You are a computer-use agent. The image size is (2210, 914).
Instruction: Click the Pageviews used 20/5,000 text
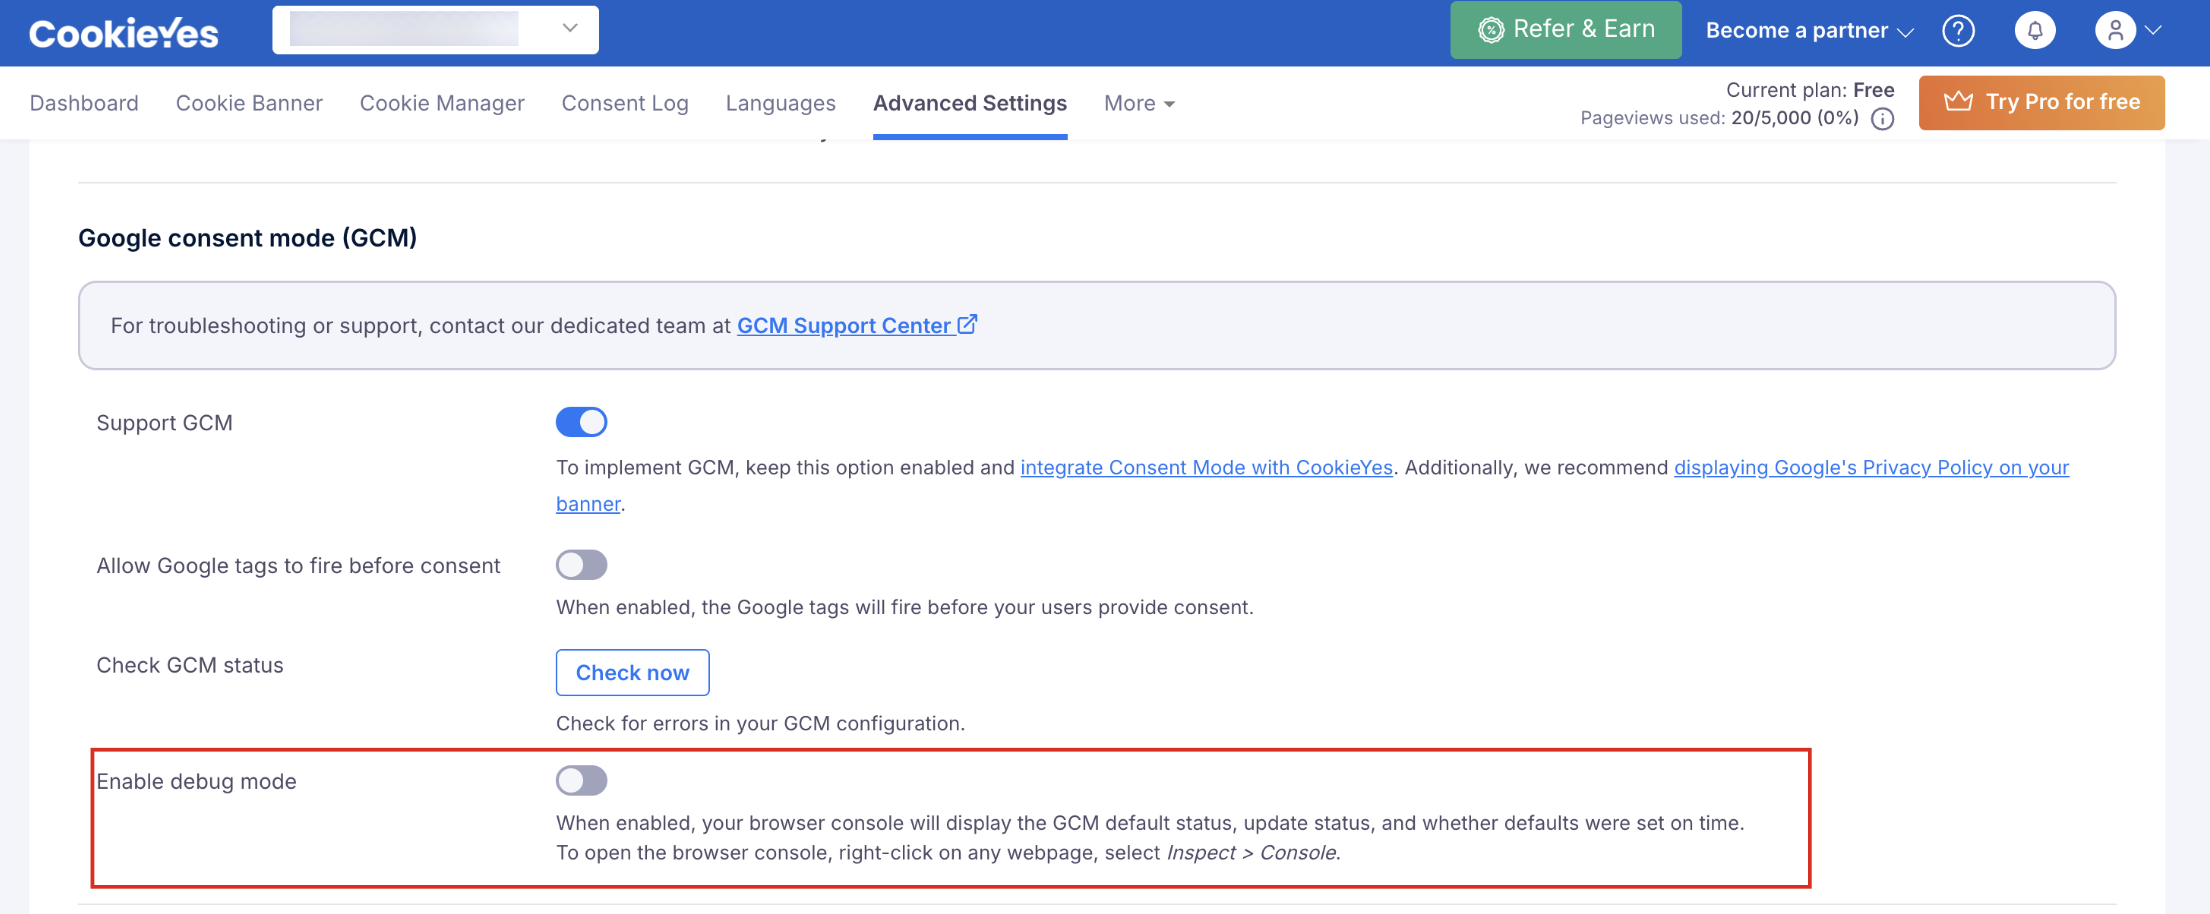tap(1720, 118)
